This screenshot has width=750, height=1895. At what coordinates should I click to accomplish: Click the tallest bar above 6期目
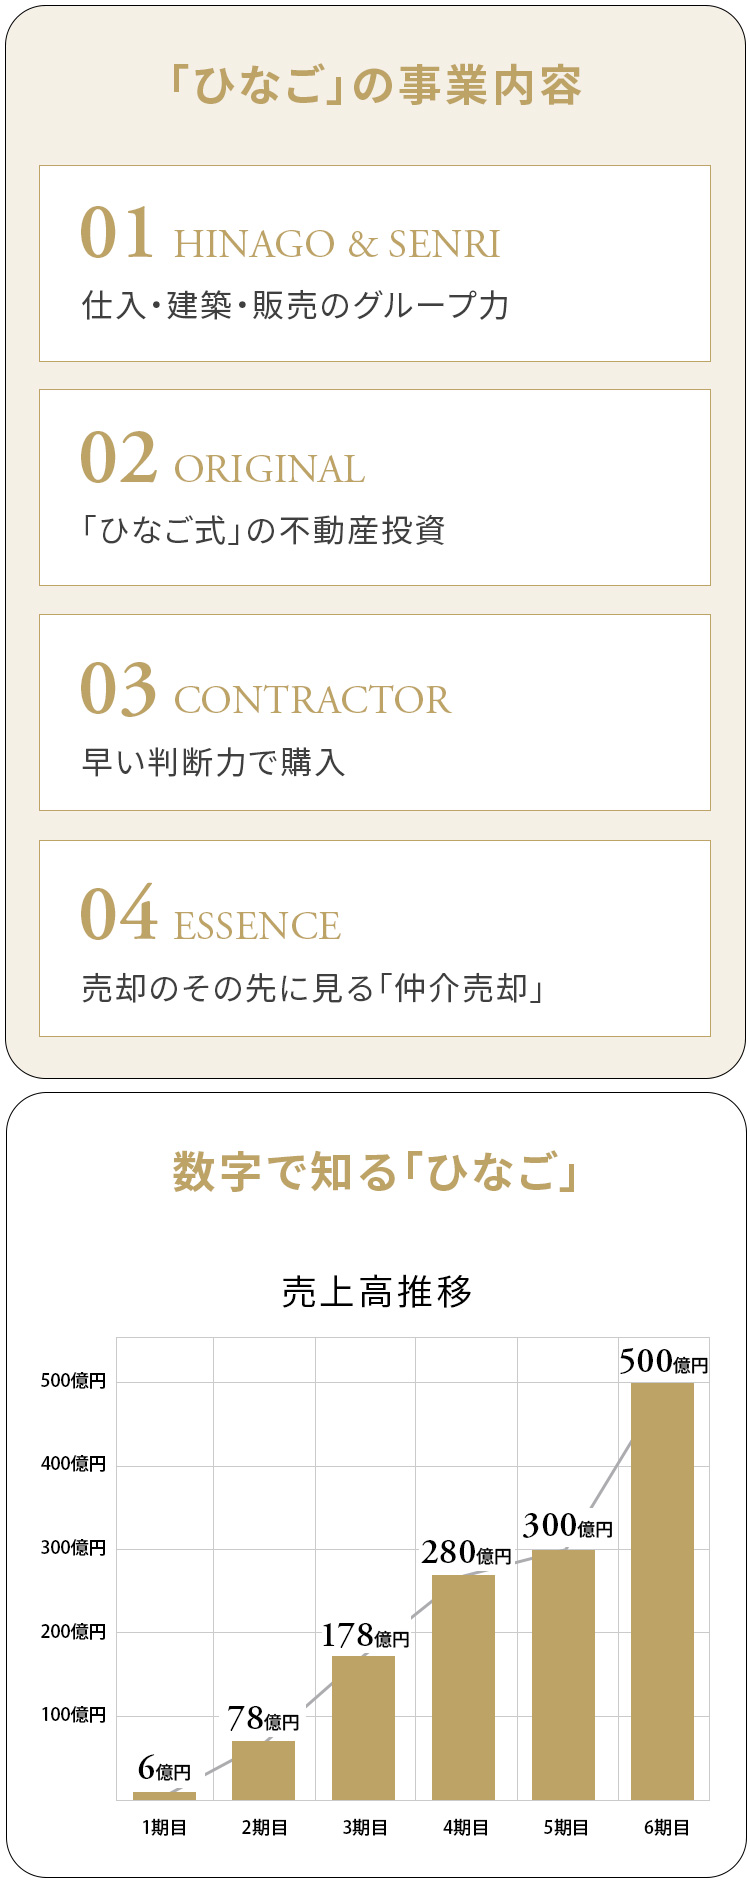tap(662, 1591)
